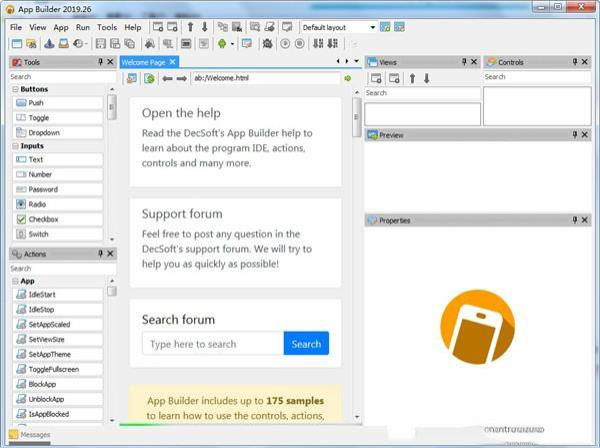600x448 pixels.
Task: Click the blue Search button
Action: coord(306,344)
